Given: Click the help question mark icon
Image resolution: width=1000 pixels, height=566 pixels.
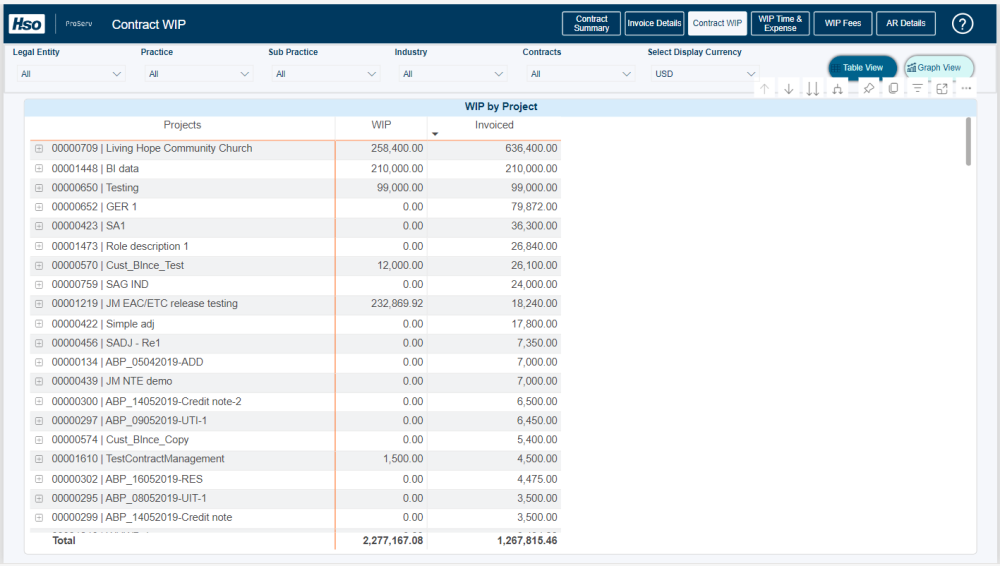Looking at the screenshot, I should click(962, 24).
